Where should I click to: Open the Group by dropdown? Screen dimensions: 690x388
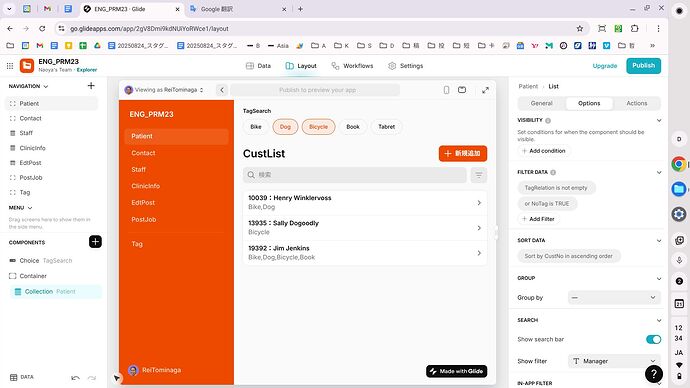click(614, 297)
